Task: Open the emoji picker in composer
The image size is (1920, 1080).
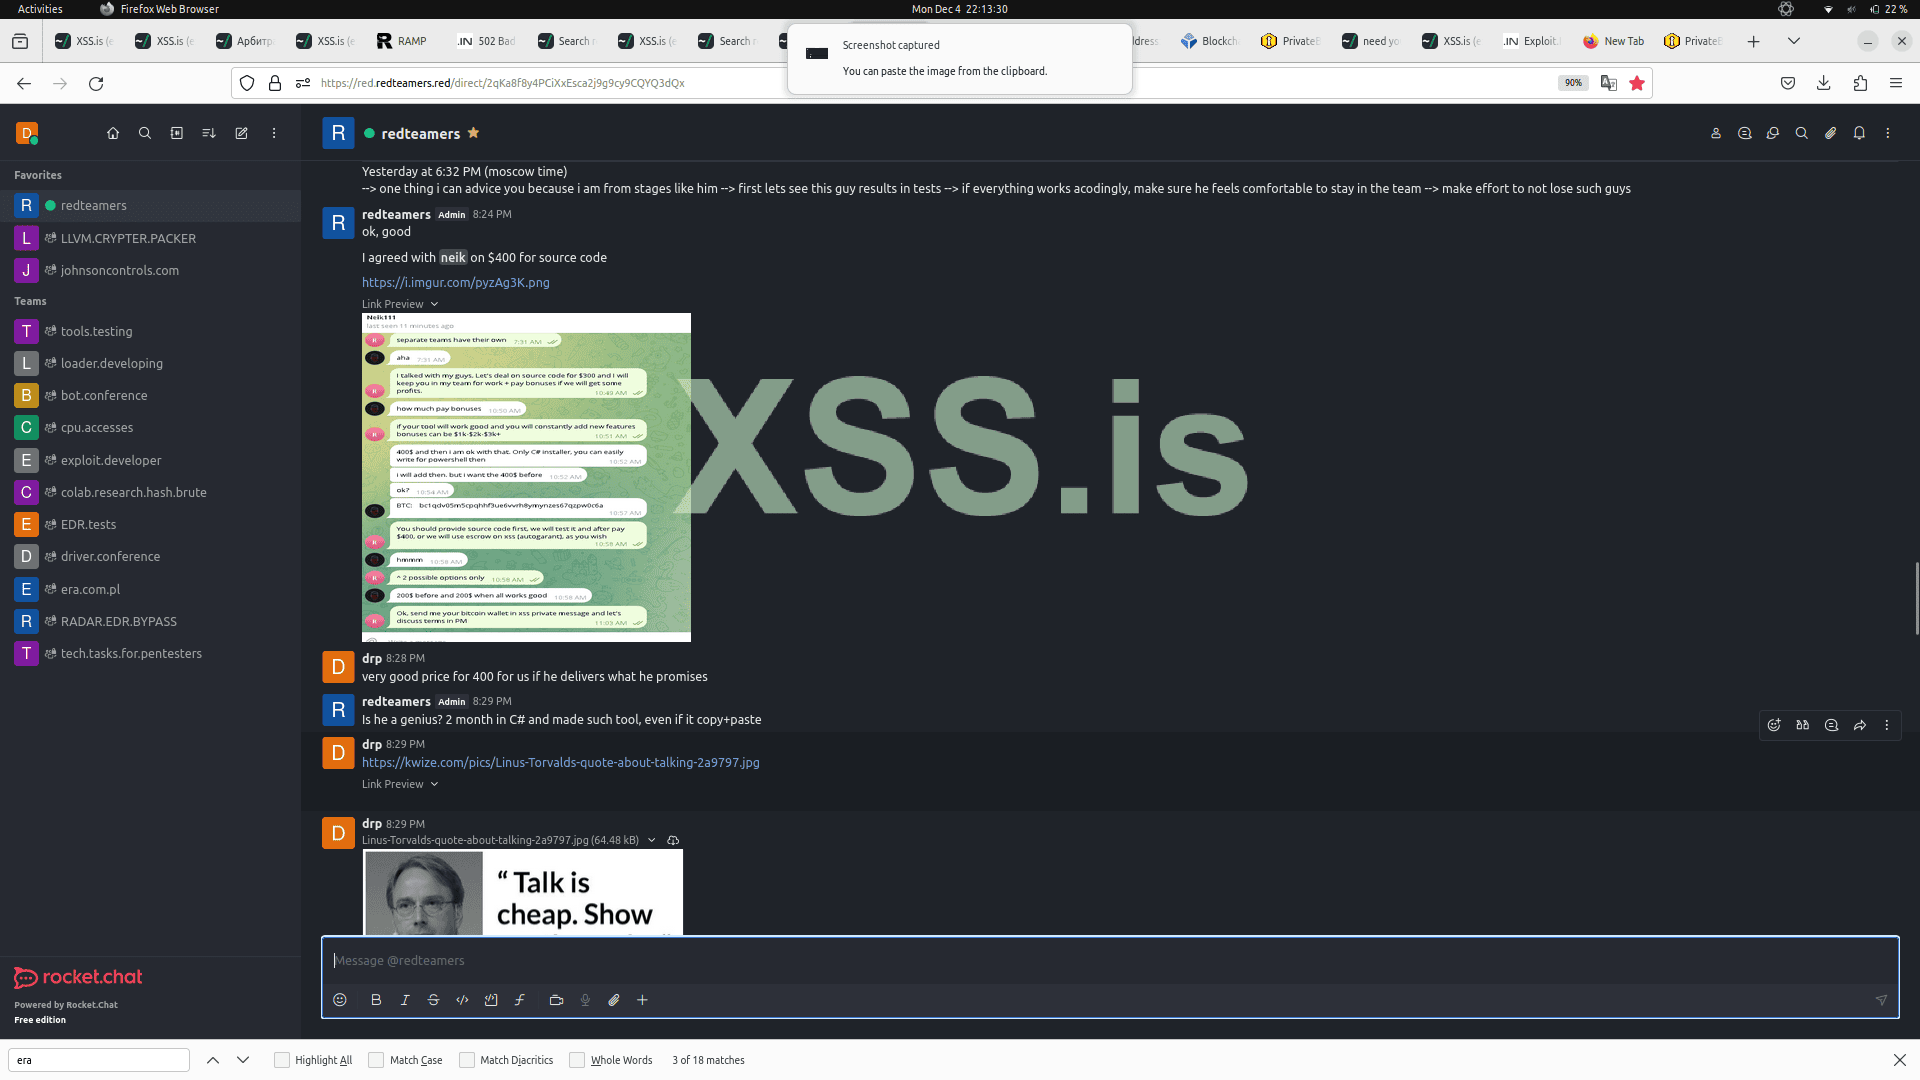Action: [340, 1000]
